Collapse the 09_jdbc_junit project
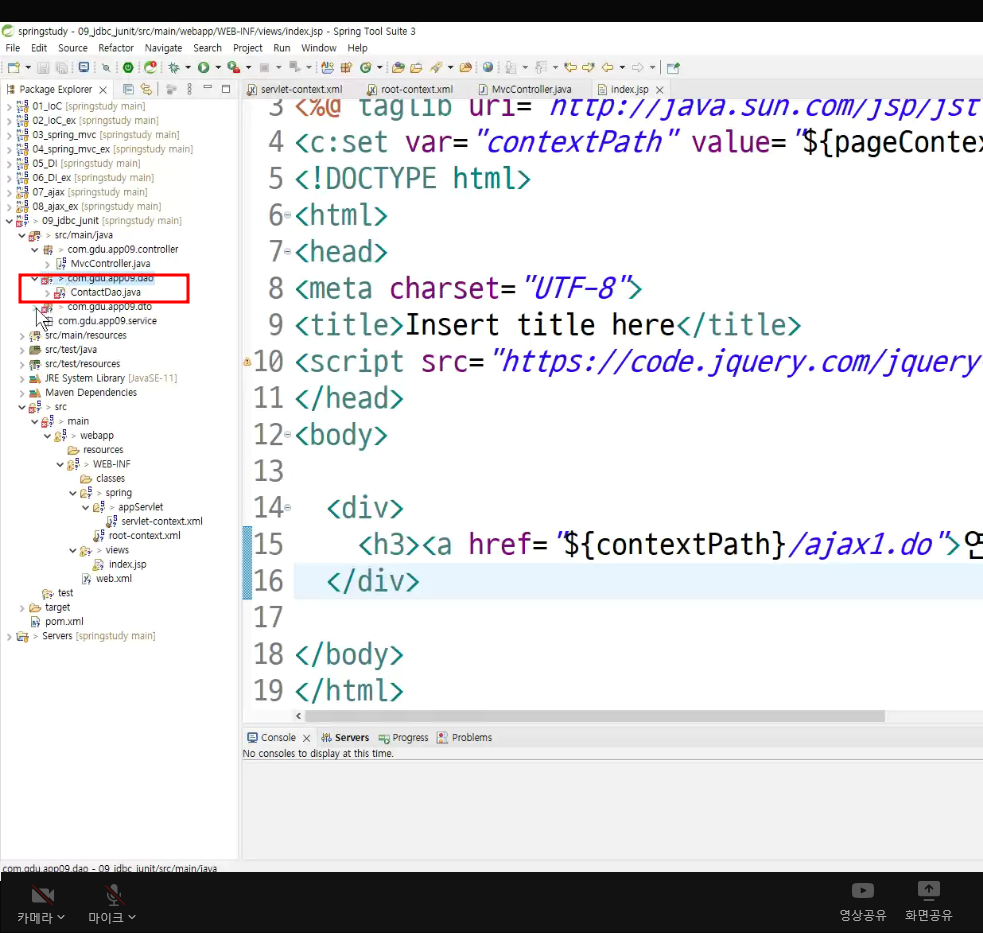983x933 pixels. (x=9, y=221)
